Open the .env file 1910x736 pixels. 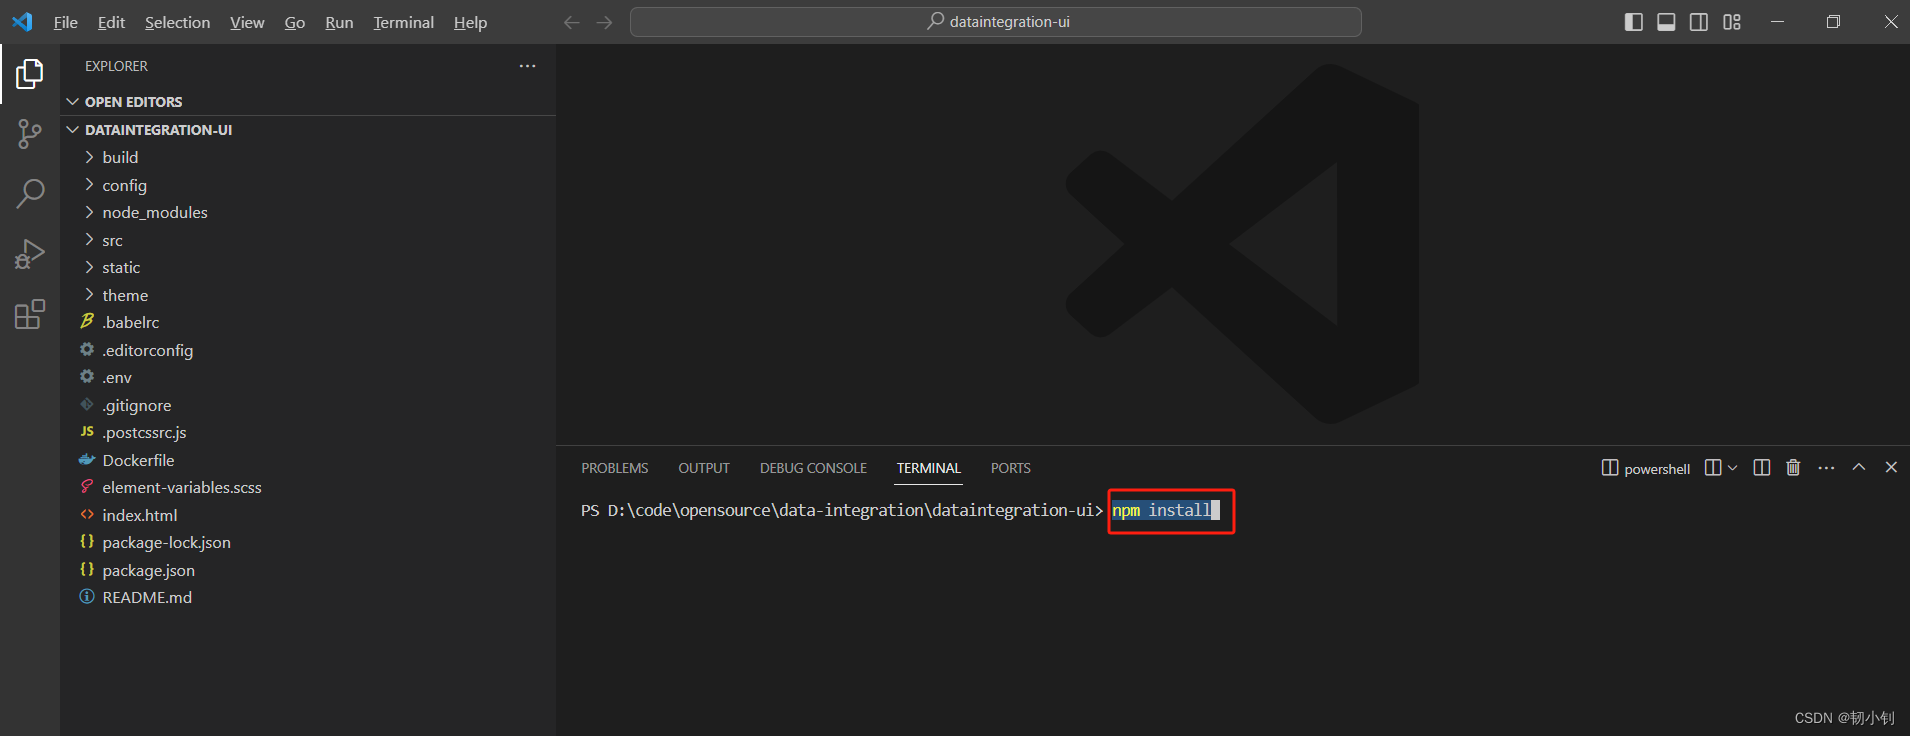310,377
